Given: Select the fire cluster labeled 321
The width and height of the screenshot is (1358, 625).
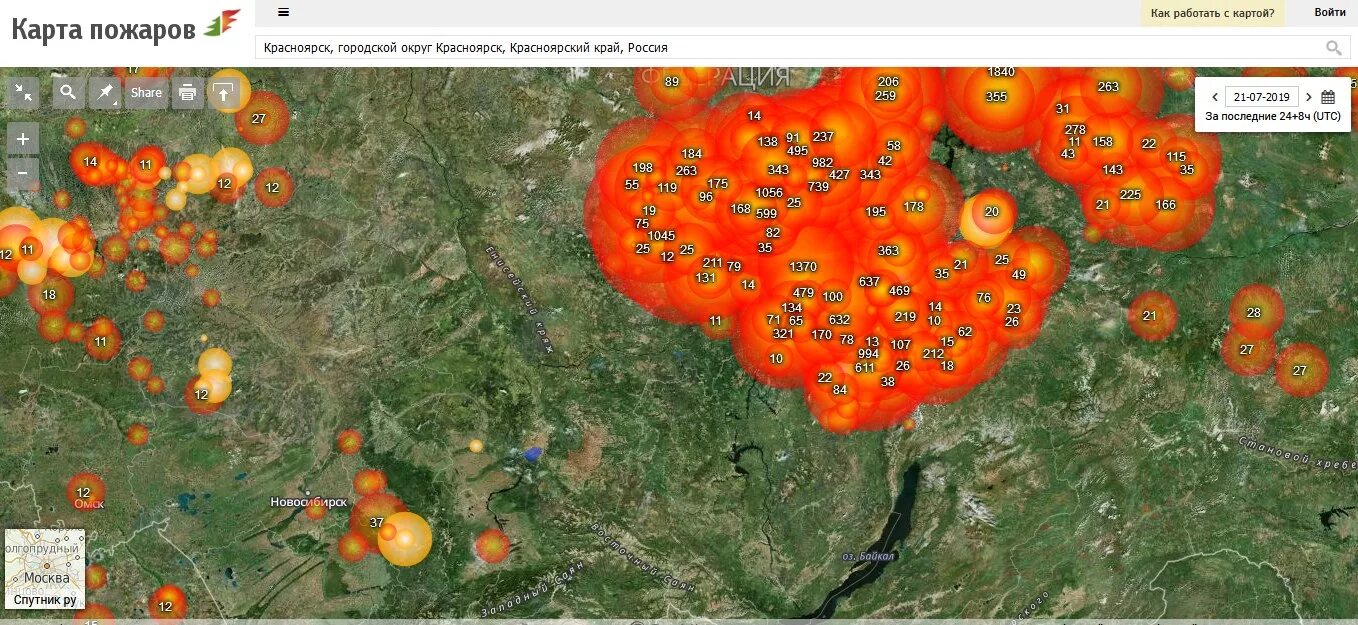Looking at the screenshot, I should coord(783,334).
